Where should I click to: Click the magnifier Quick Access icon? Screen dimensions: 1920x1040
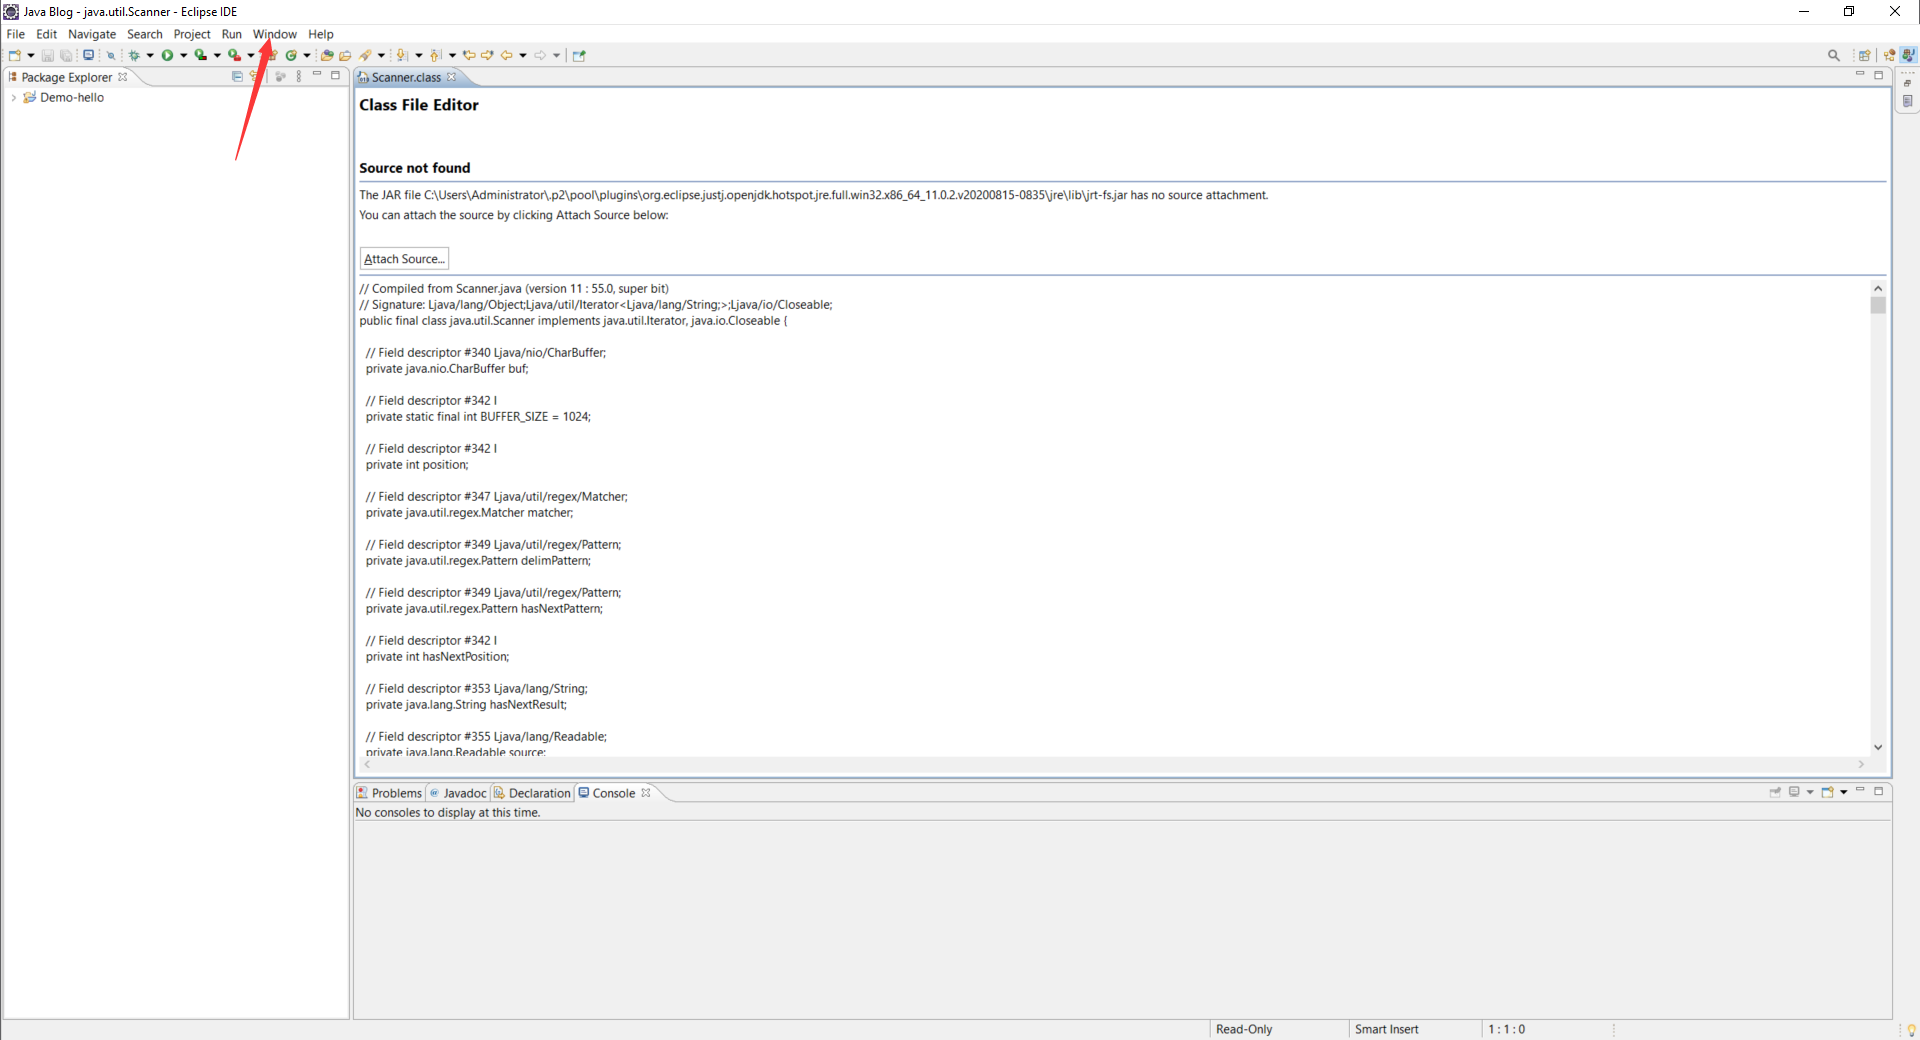(1834, 55)
